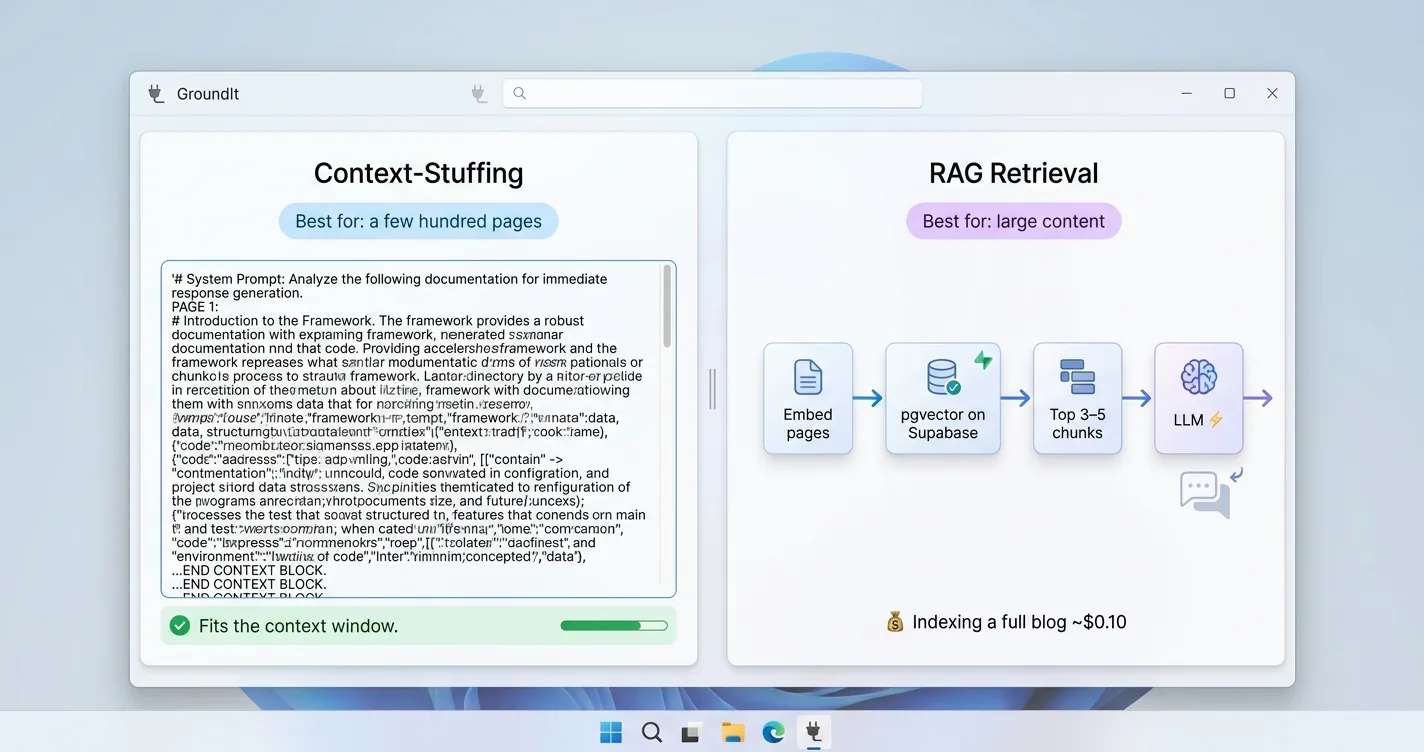
Task: Select the Top 3–5 chunks card
Action: [x=1077, y=398]
